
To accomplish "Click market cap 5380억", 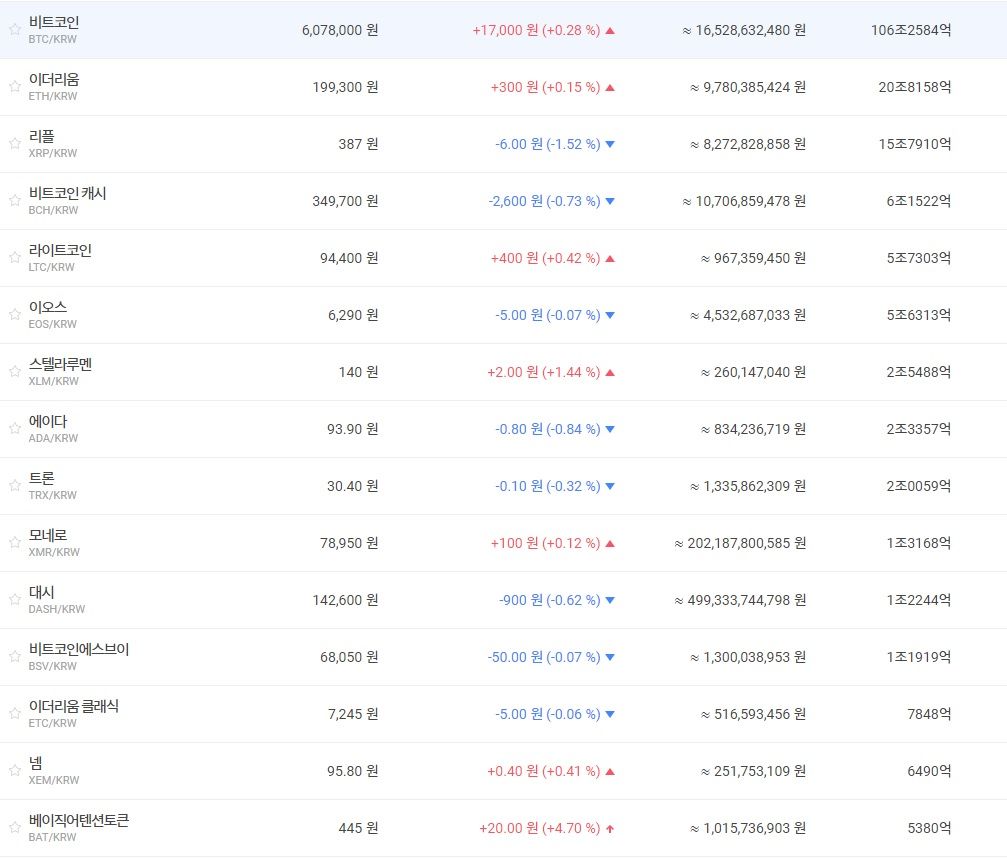I will (929, 829).
